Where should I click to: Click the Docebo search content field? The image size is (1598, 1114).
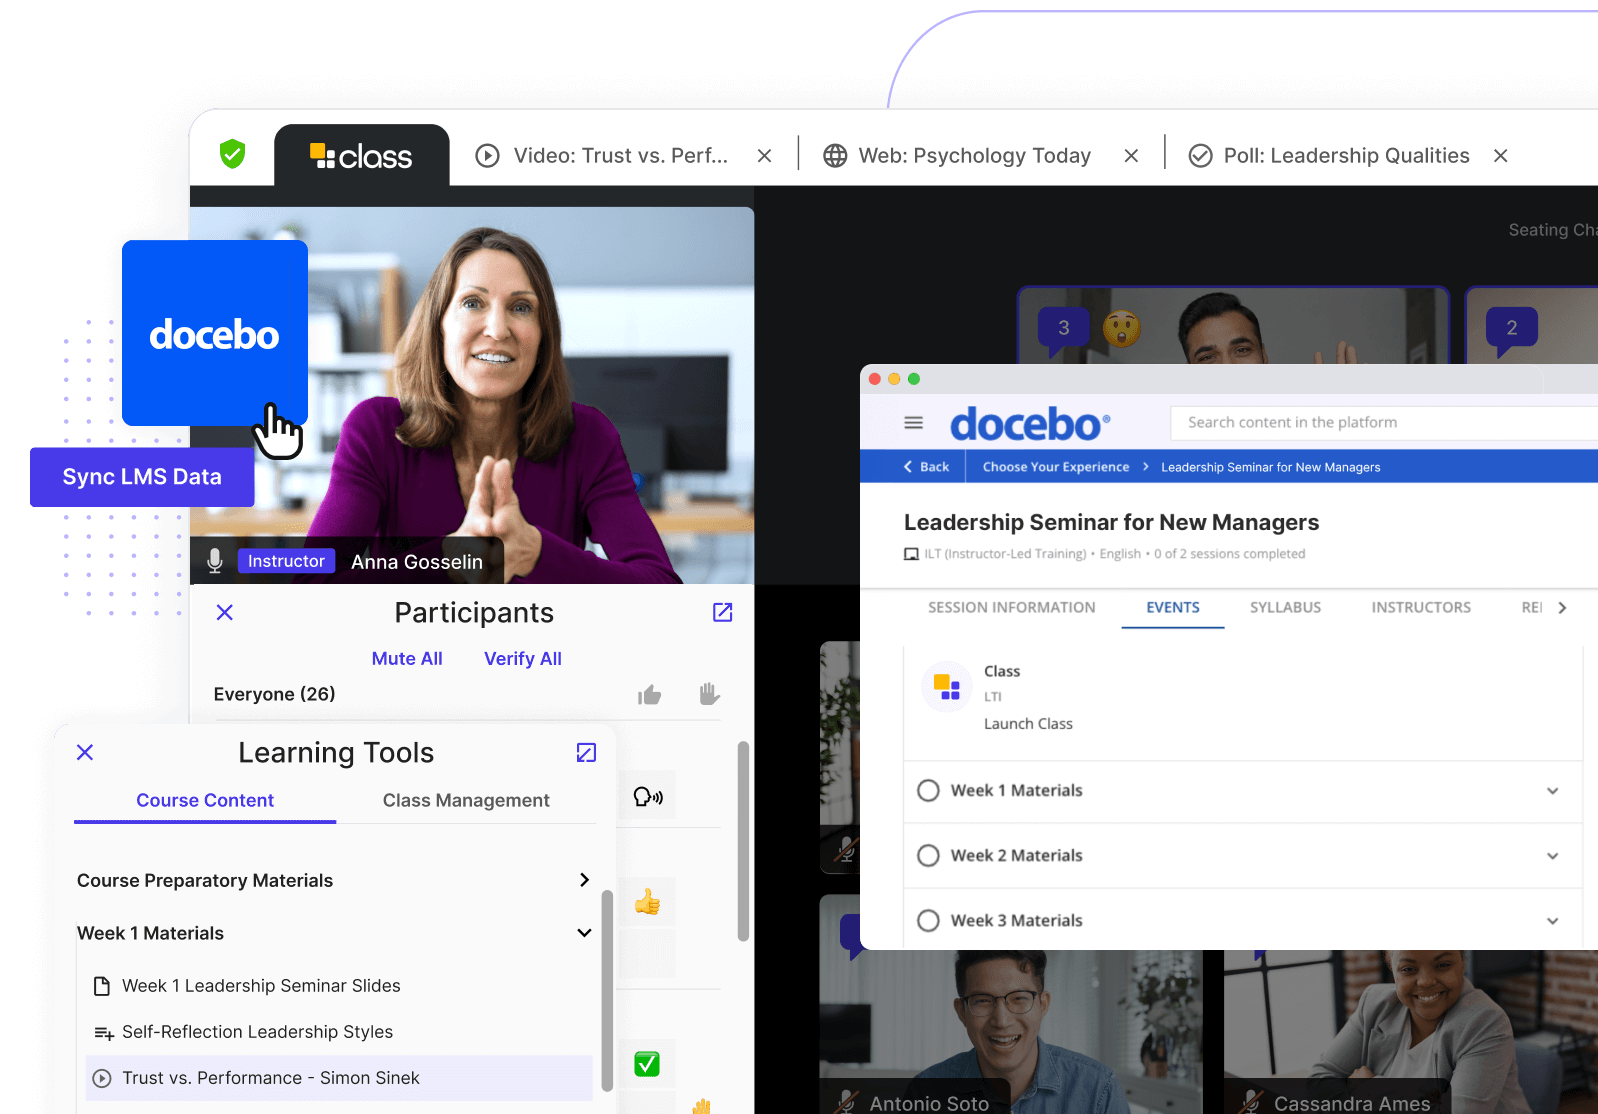[1380, 422]
